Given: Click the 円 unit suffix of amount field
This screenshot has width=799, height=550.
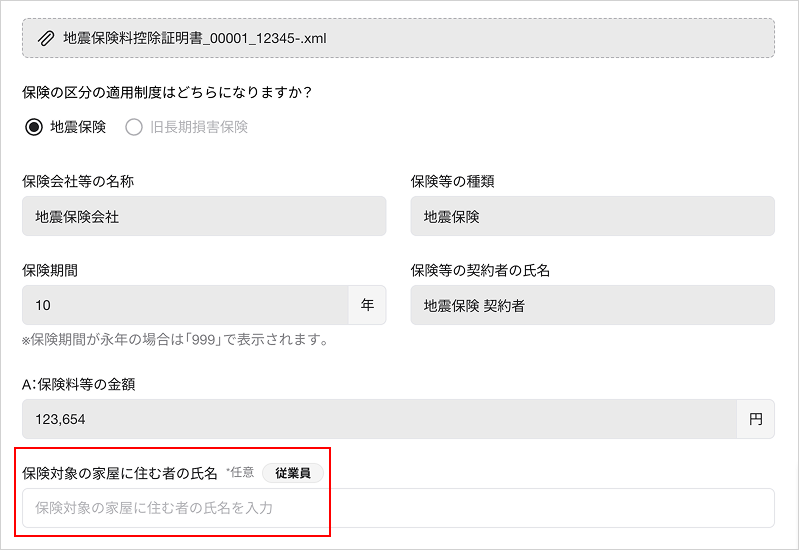Looking at the screenshot, I should pyautogui.click(x=755, y=419).
